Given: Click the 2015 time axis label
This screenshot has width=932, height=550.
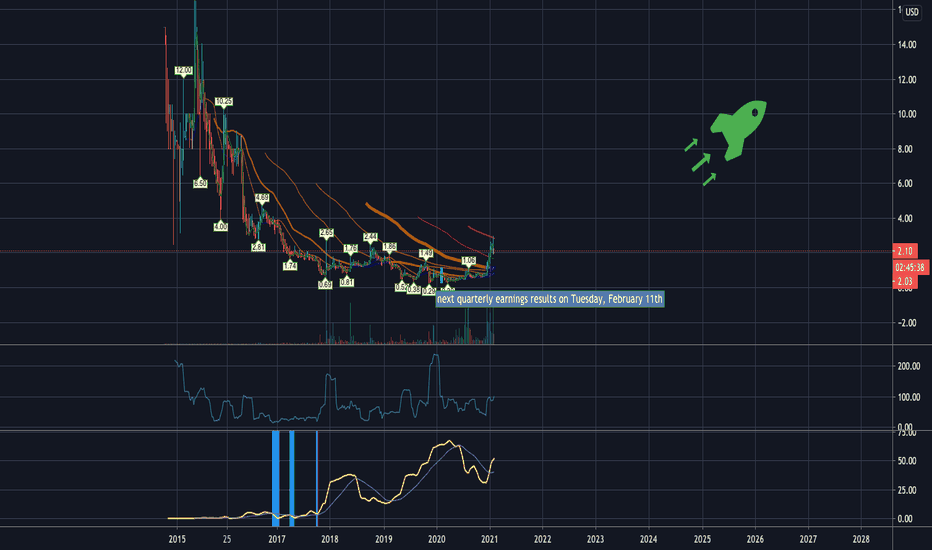Looking at the screenshot, I should pos(177,539).
